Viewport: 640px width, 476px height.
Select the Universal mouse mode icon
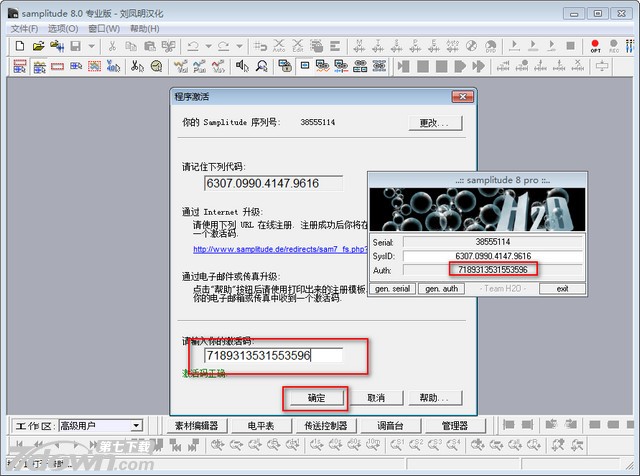[x=20, y=66]
